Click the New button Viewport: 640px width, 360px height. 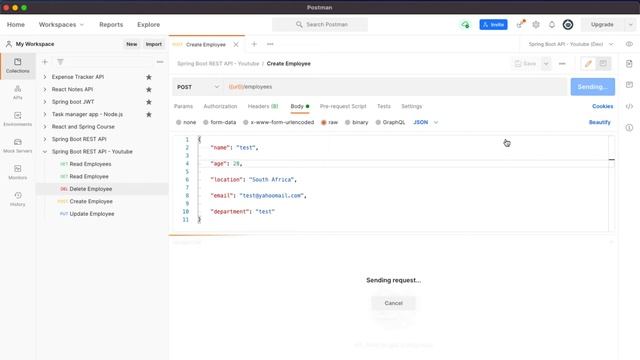[132, 44]
